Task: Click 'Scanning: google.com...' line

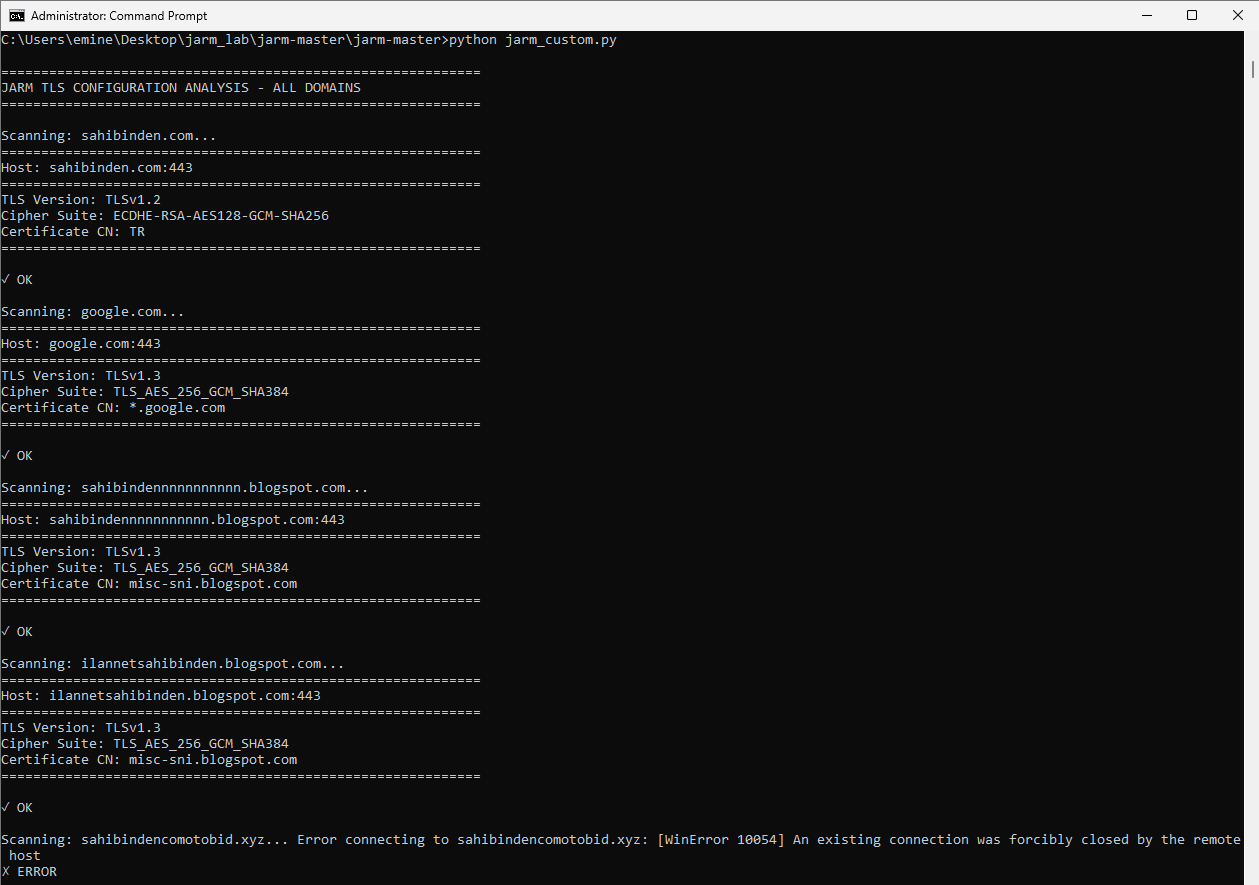Action: pos(93,312)
